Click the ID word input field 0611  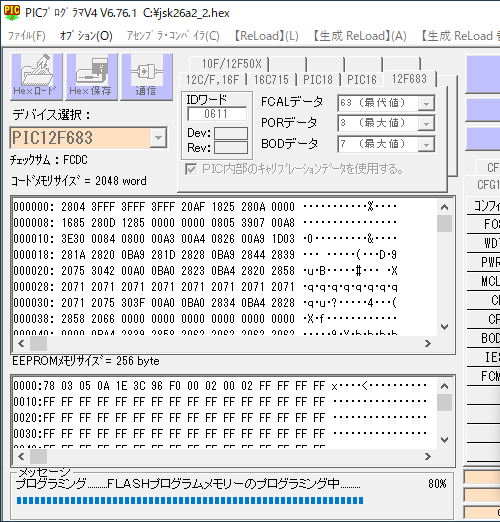(x=217, y=114)
